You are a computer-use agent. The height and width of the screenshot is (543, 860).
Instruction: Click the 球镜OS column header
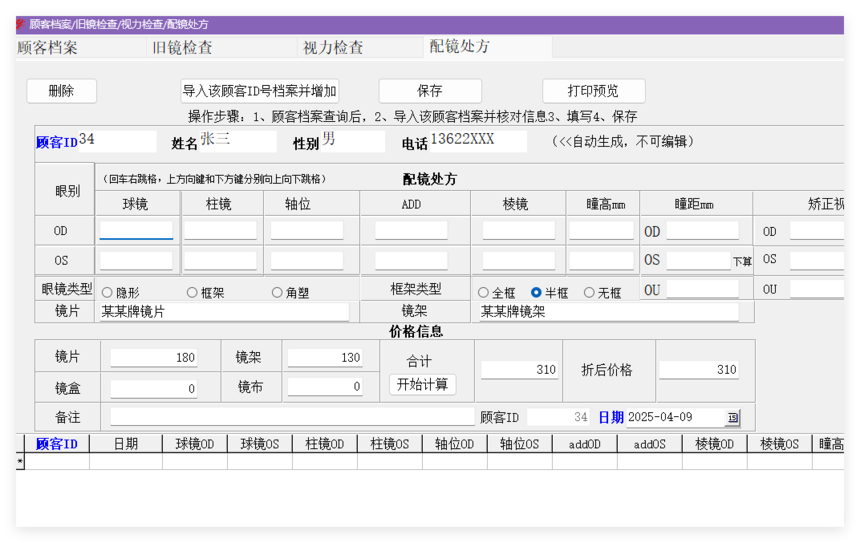coord(260,444)
